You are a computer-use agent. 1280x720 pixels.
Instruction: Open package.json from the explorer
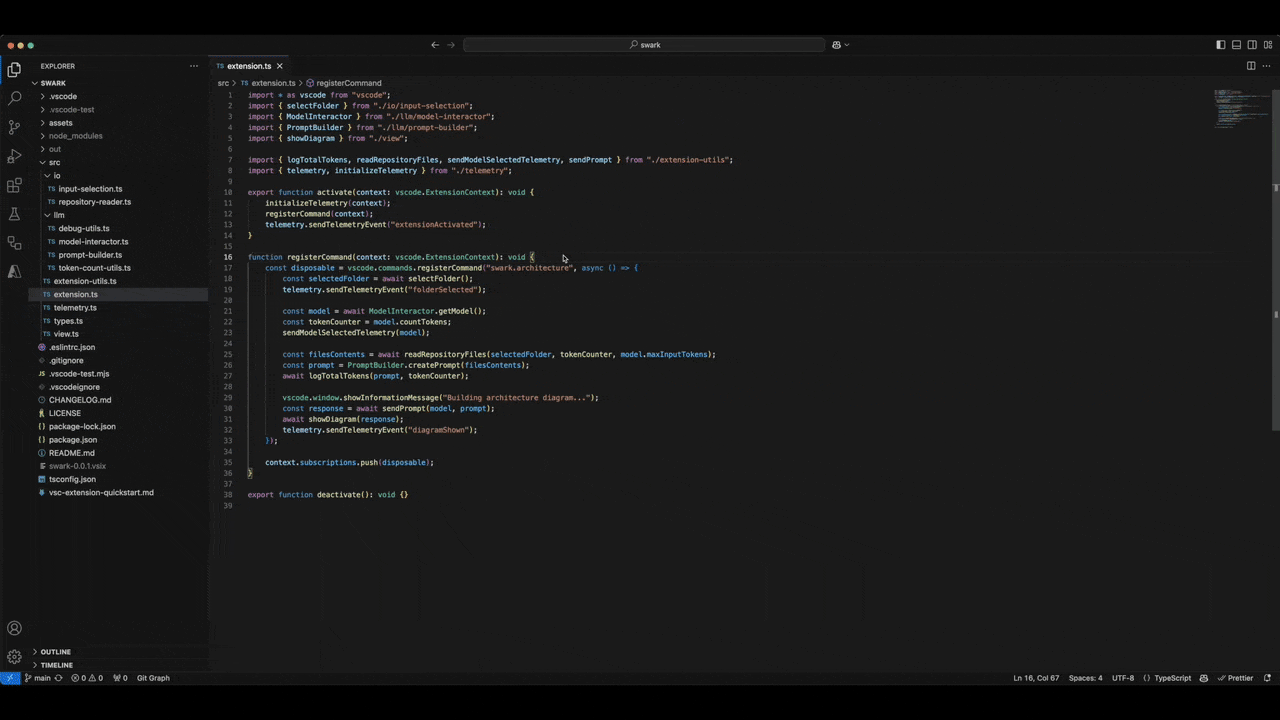click(72, 440)
